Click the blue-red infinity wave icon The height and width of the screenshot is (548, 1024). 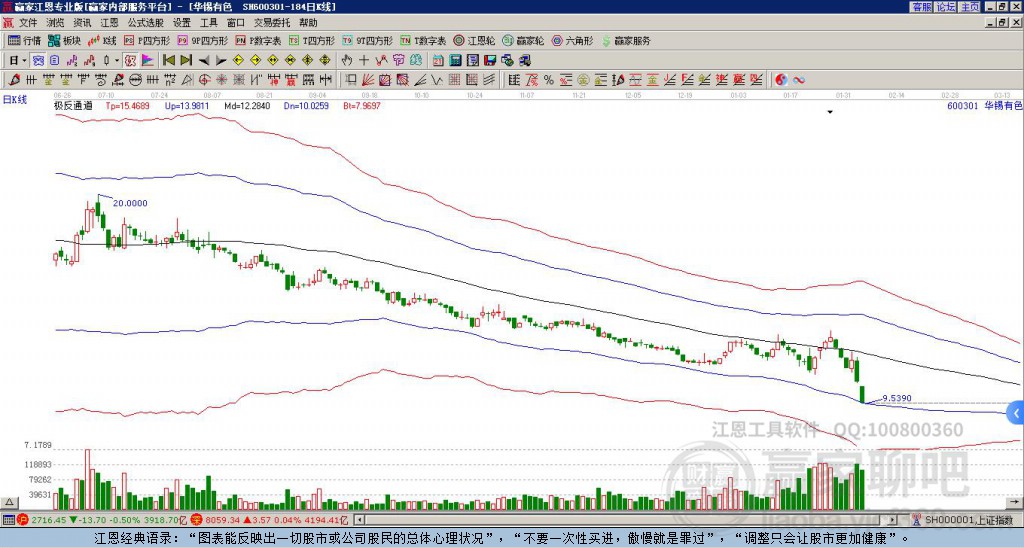tap(799, 80)
